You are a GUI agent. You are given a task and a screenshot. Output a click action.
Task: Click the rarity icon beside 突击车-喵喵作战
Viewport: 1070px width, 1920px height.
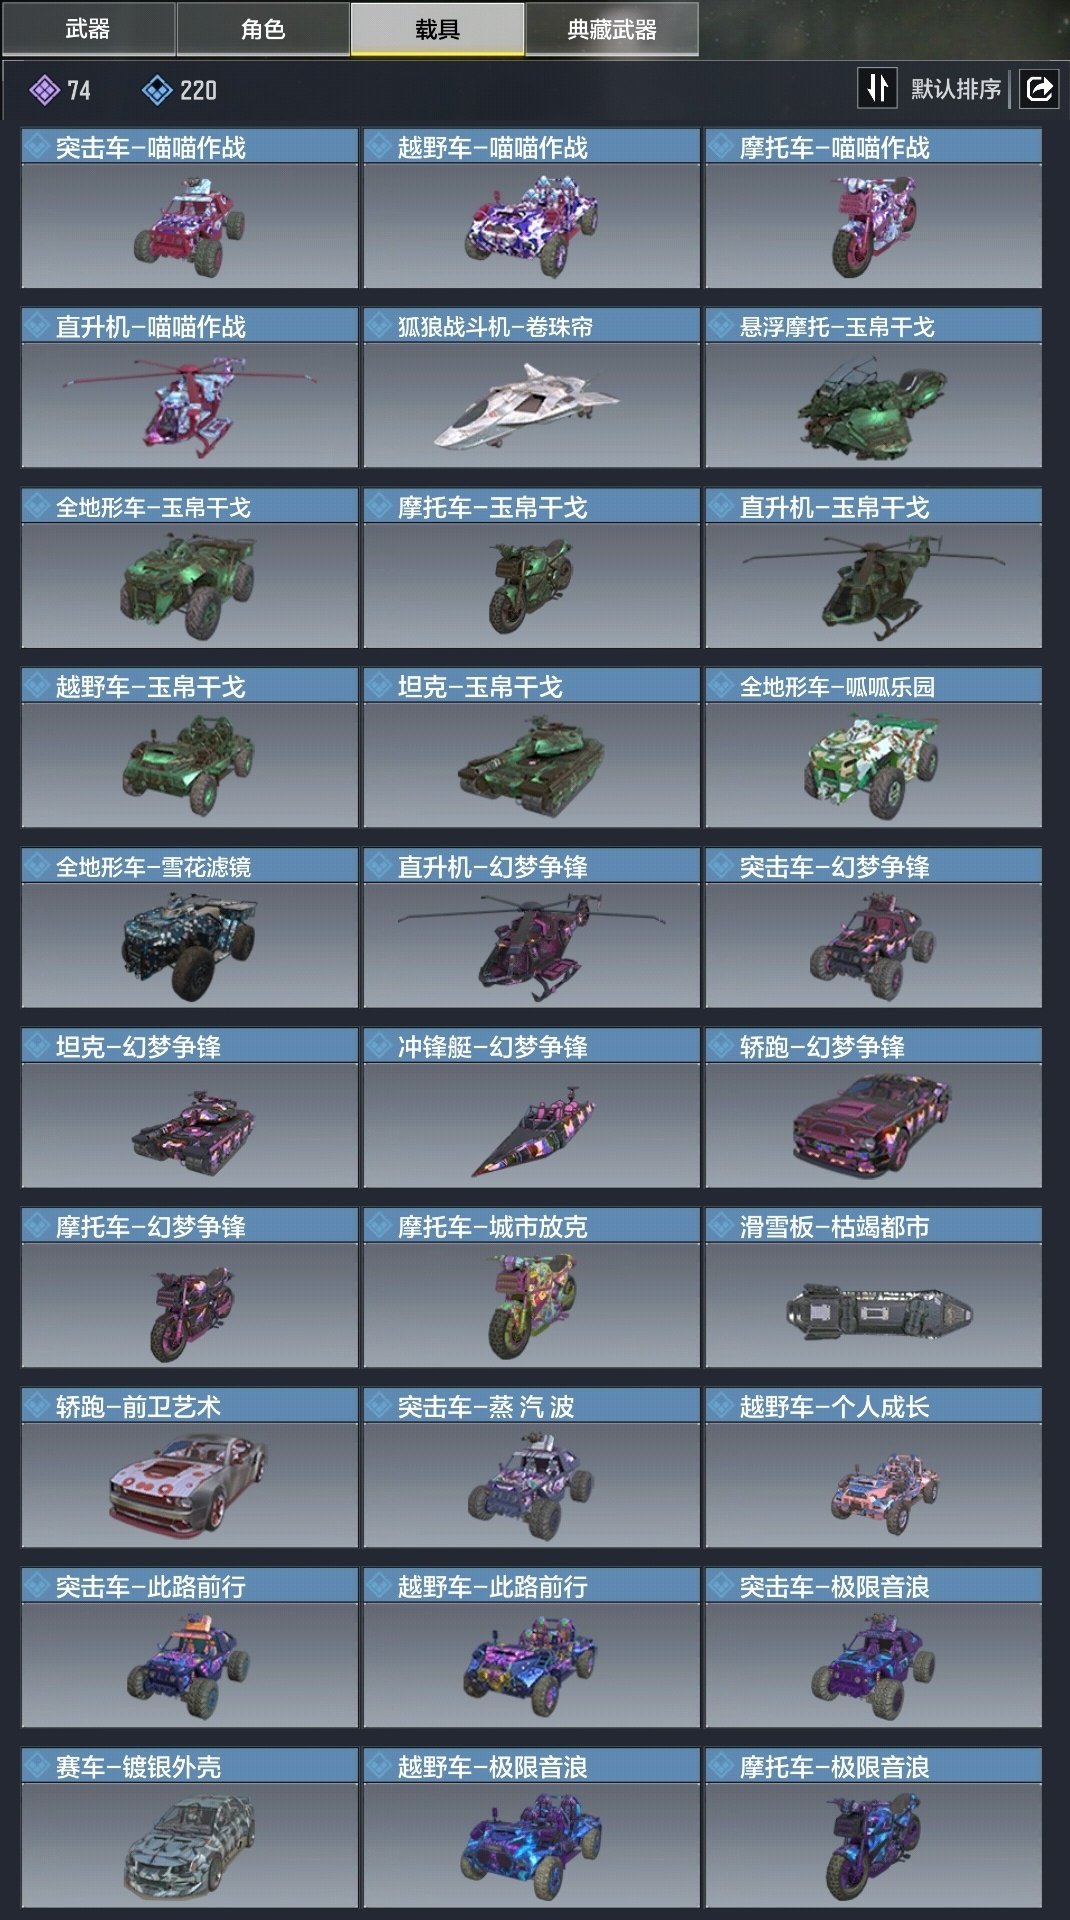(38, 147)
